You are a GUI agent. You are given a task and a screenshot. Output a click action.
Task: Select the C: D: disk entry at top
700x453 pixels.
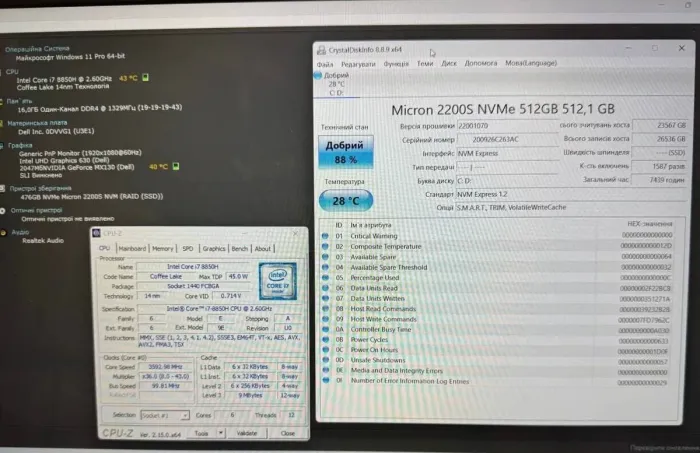[x=337, y=84]
